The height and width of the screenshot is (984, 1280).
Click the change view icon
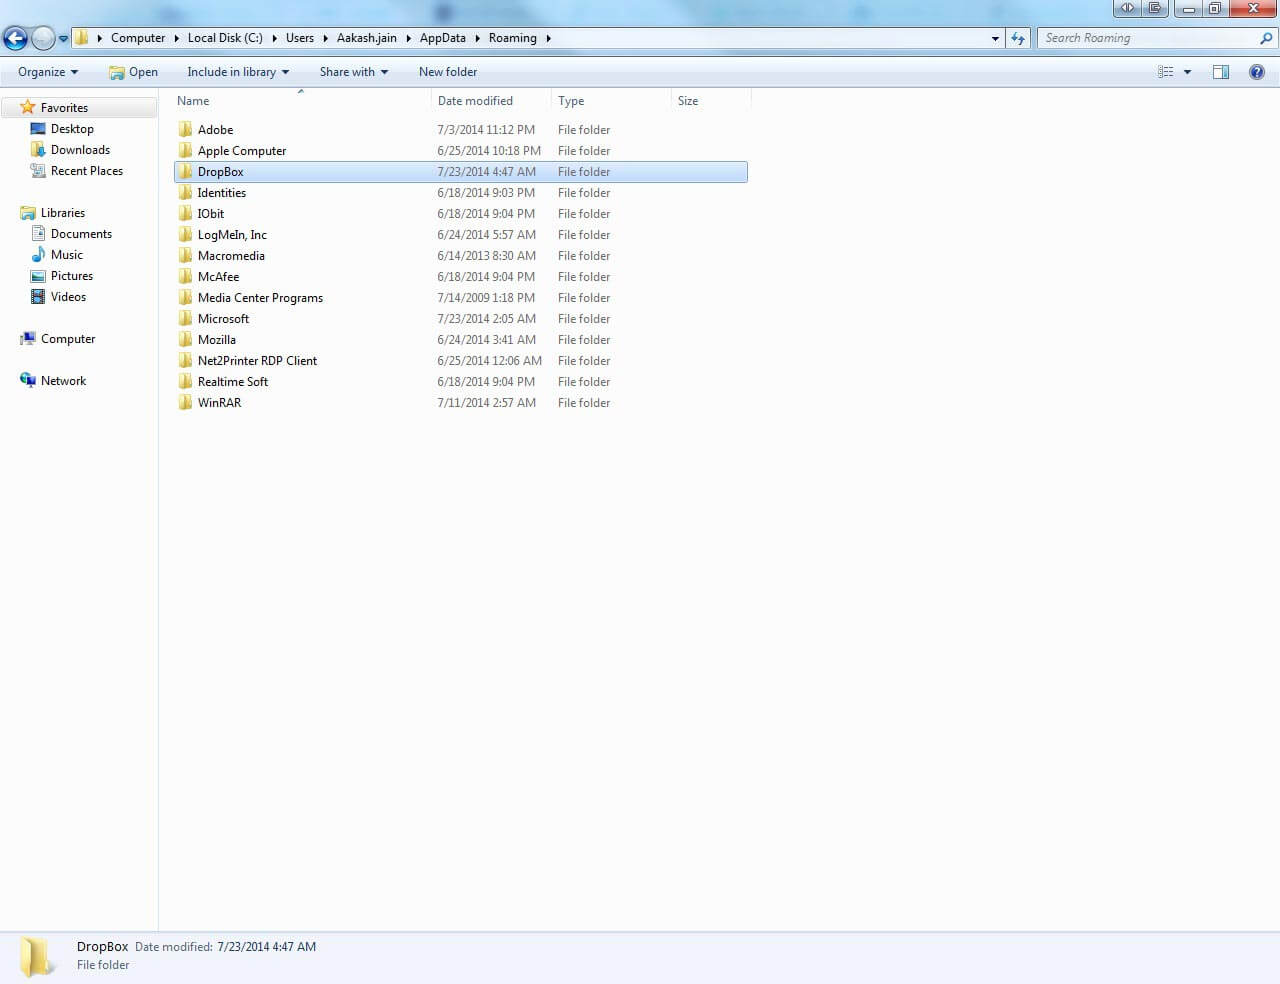click(x=1166, y=72)
